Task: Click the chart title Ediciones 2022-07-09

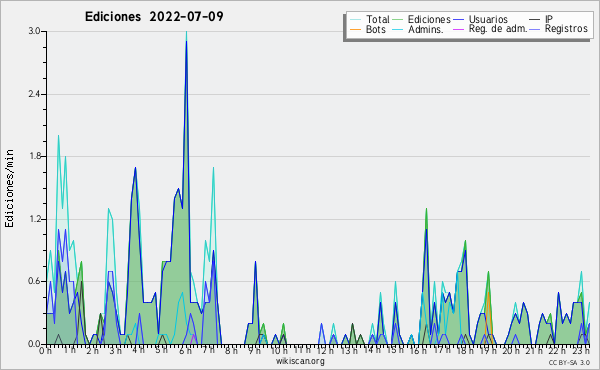Action: [154, 17]
